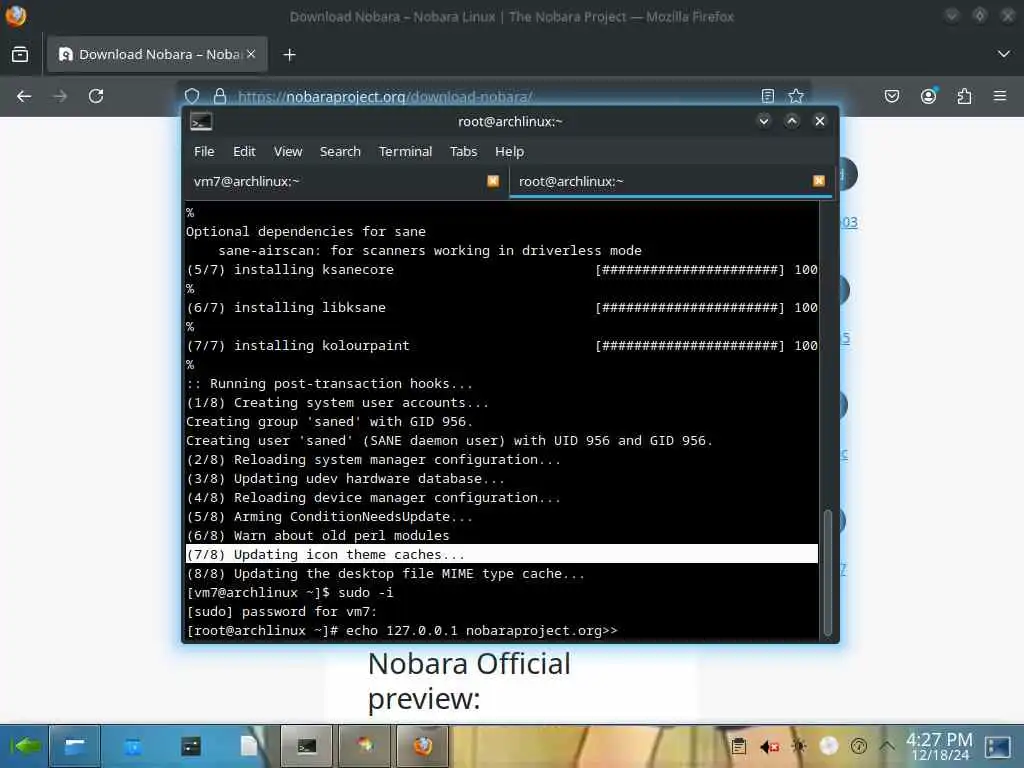
Task: Open the Tabs menu in the terminal
Action: click(x=463, y=152)
